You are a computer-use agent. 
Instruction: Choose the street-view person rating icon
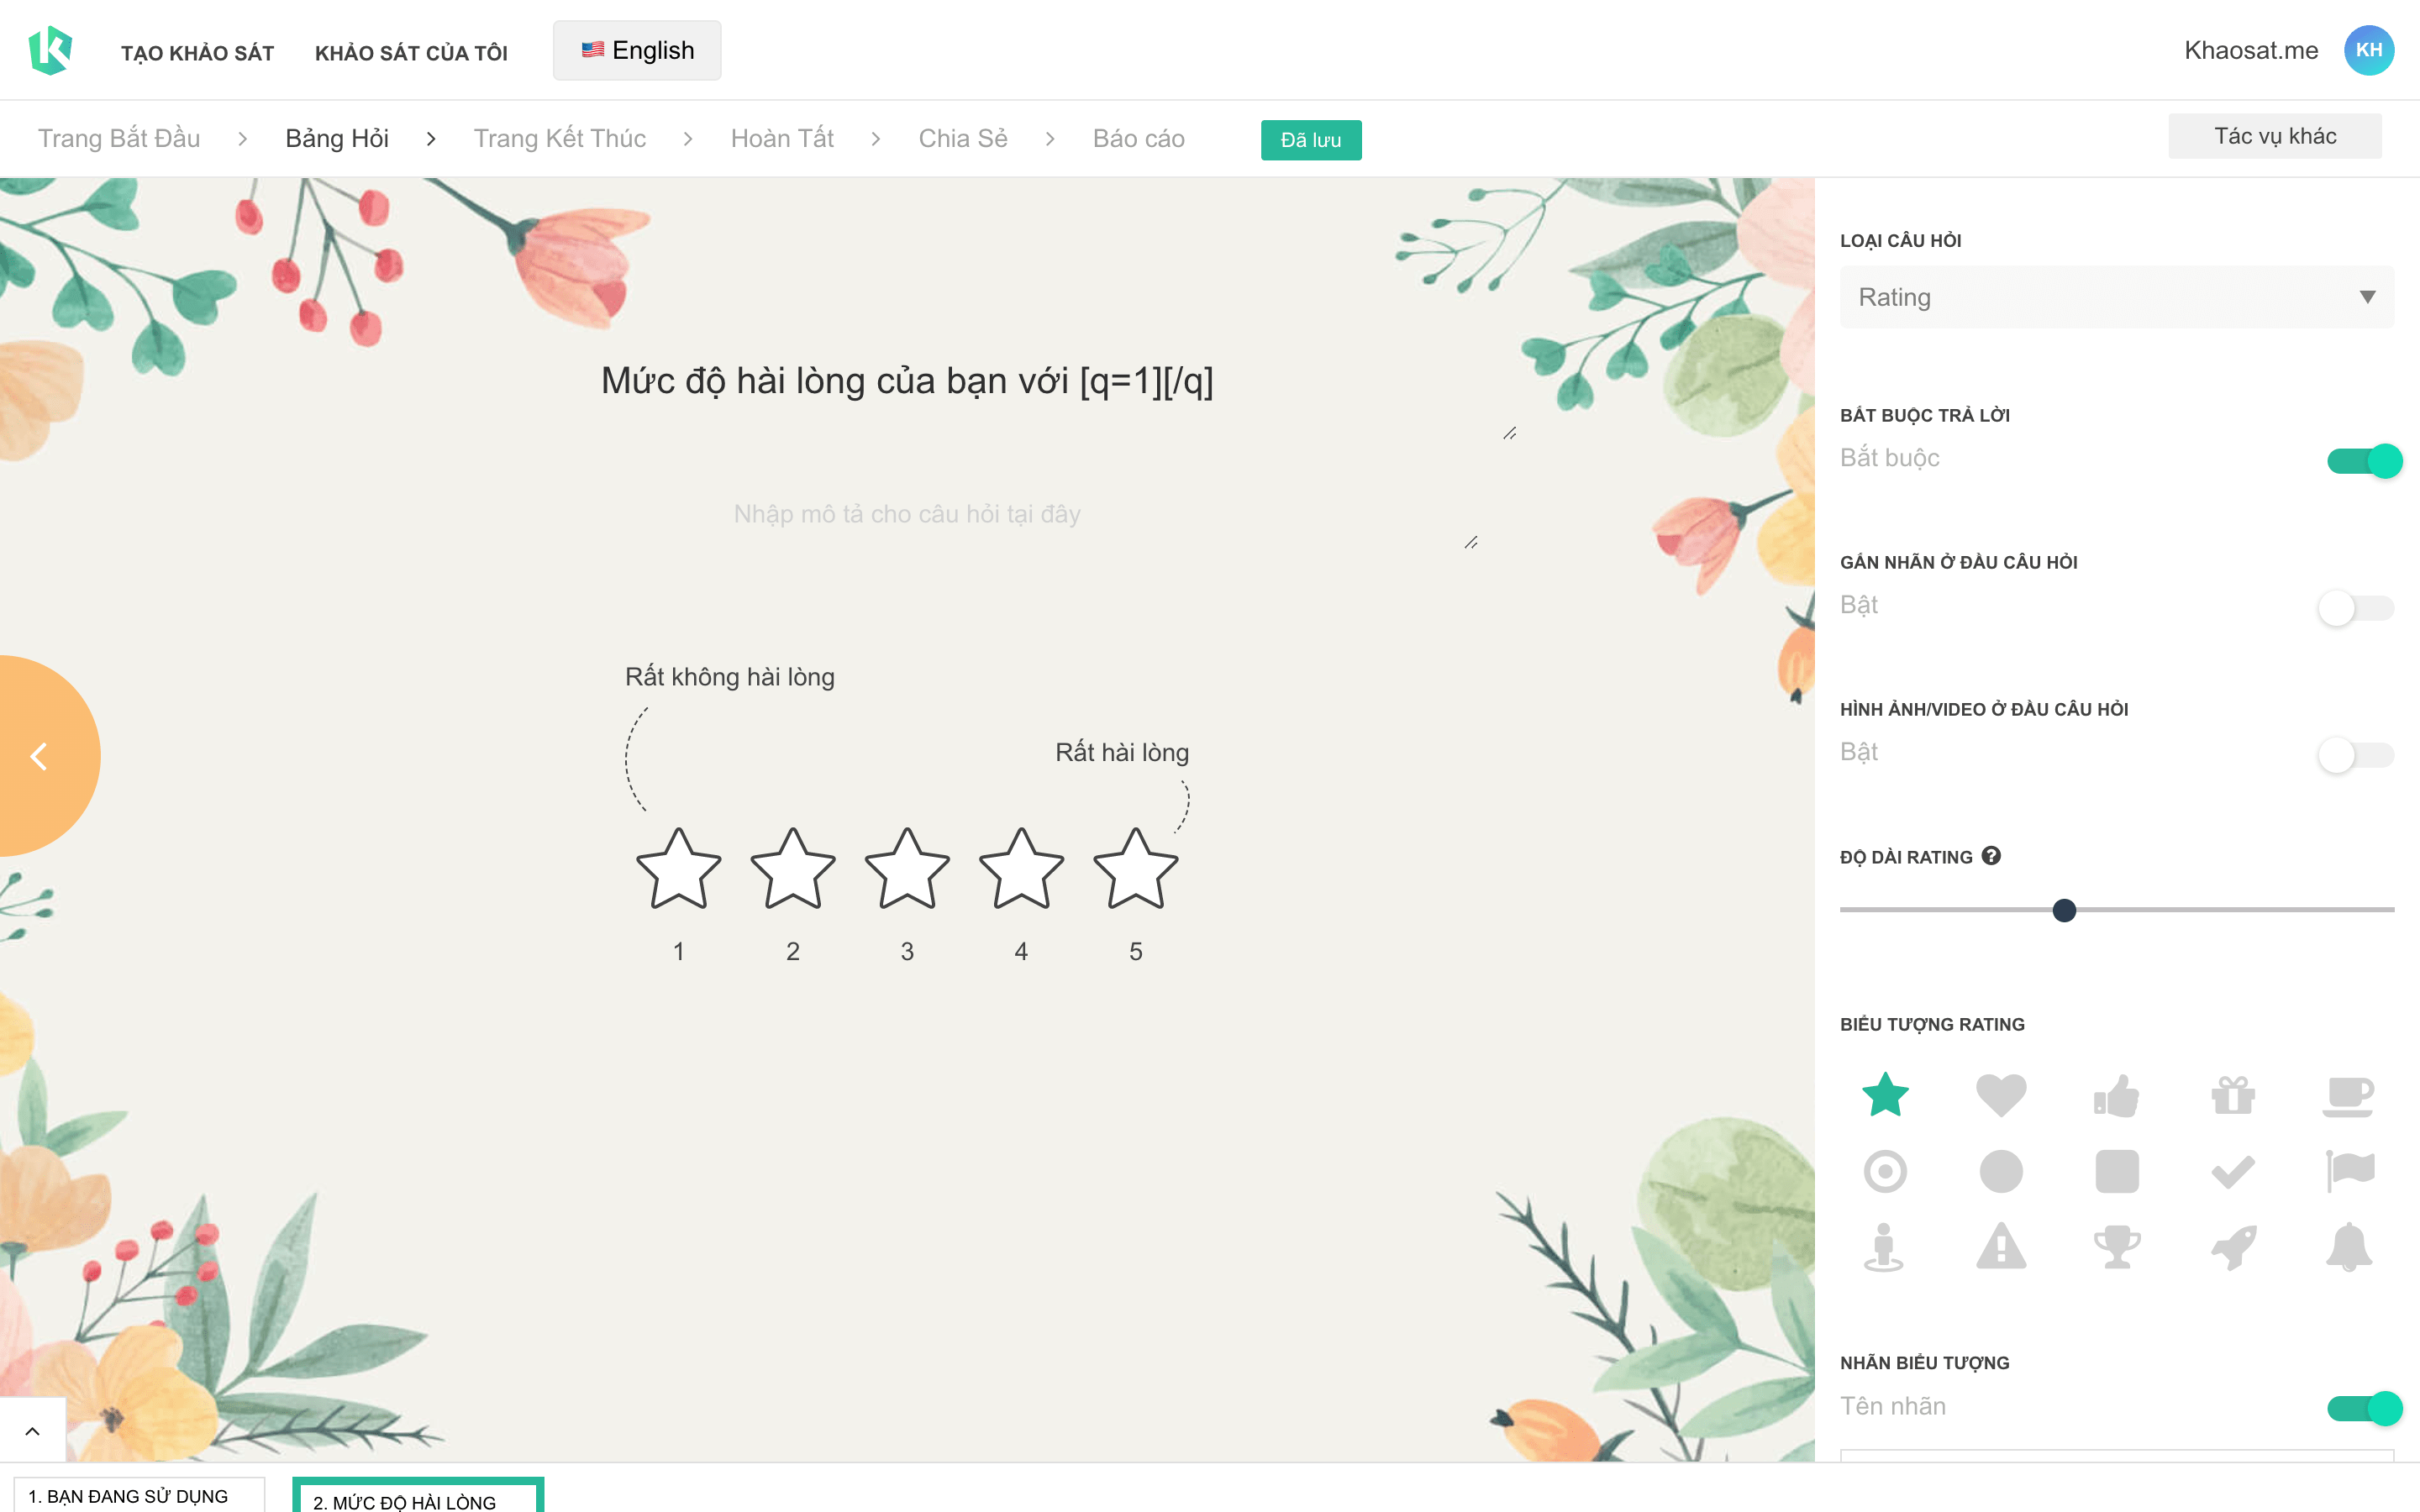pos(1884,1247)
